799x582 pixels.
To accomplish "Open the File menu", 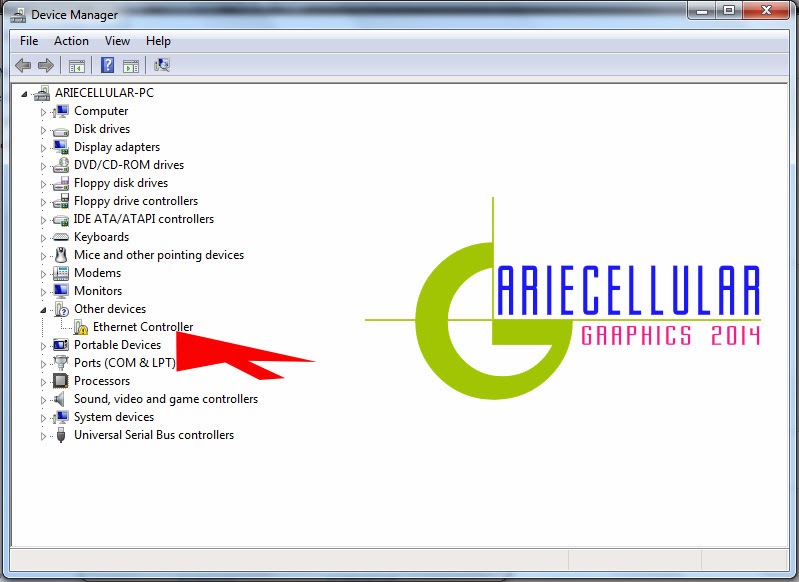I will point(29,41).
